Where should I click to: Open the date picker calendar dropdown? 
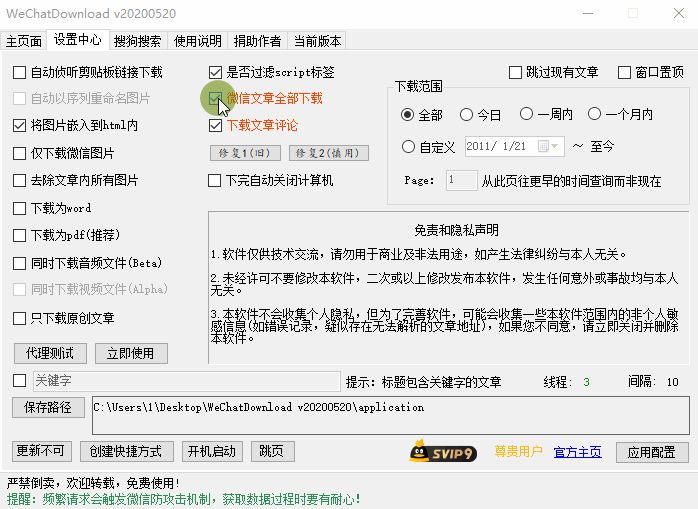[548, 146]
